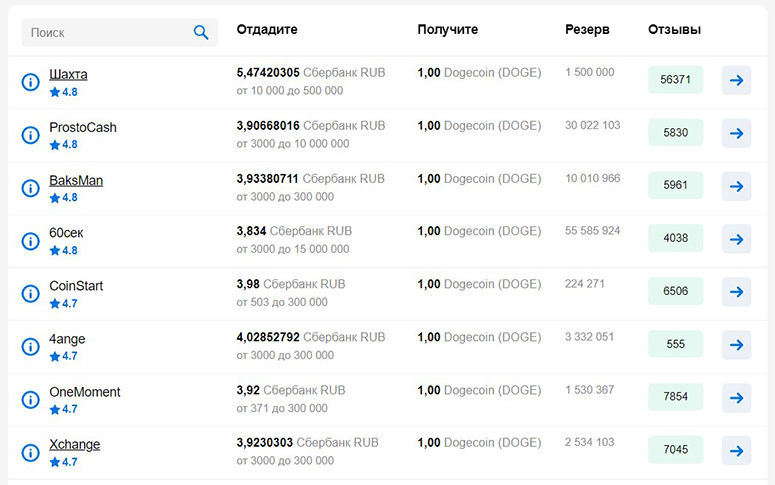View 56371 reviews for Шахта

pyautogui.click(x=676, y=80)
